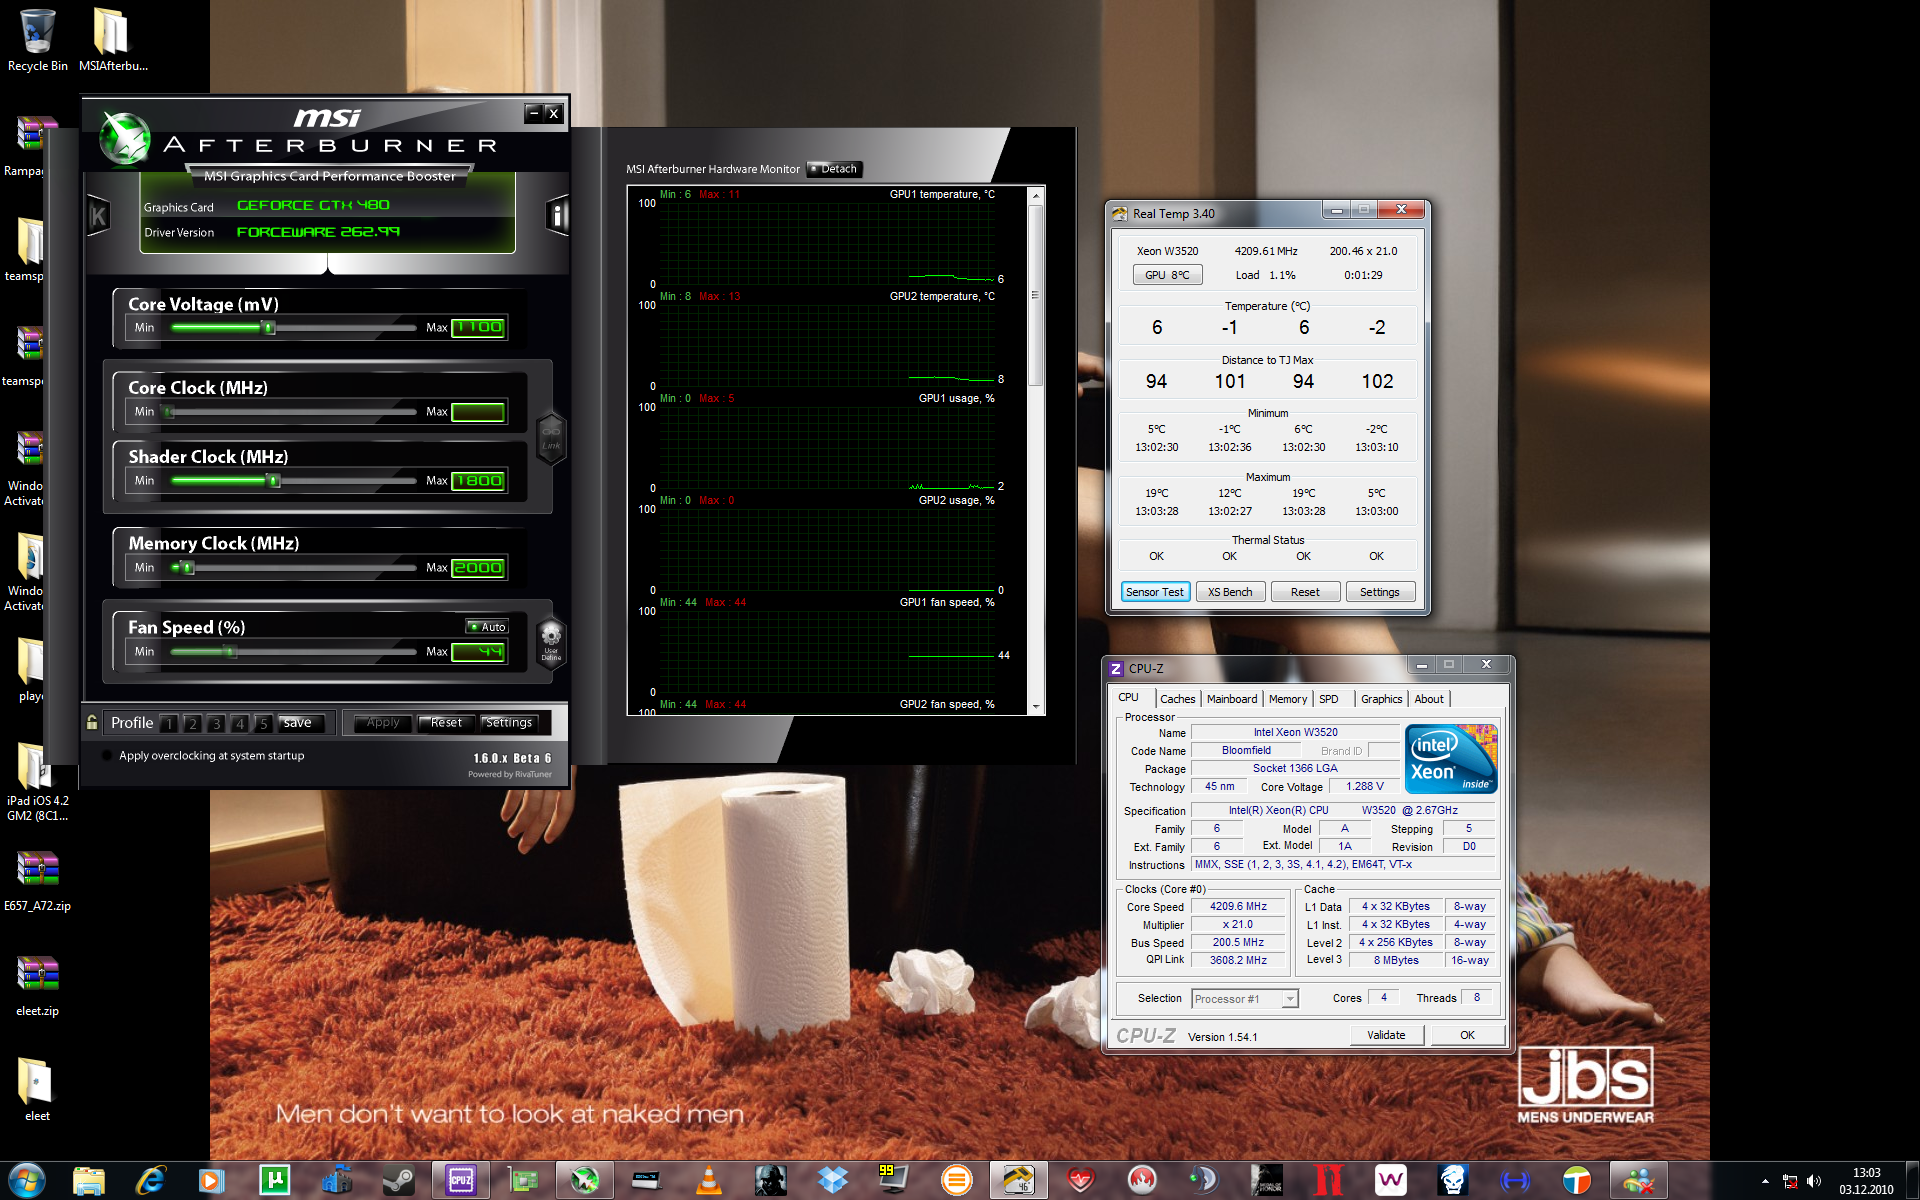Screen dimensions: 1920x1200
Task: Click the Shader Clock value field 1800
Action: [478, 481]
